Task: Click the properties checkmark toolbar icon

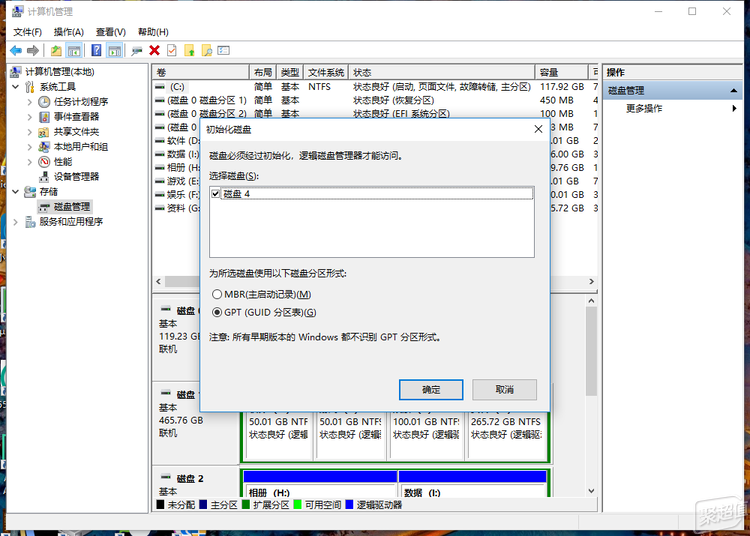Action: pyautogui.click(x=171, y=50)
